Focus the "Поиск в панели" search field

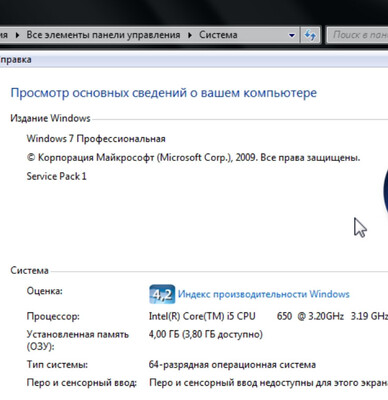tap(357, 35)
